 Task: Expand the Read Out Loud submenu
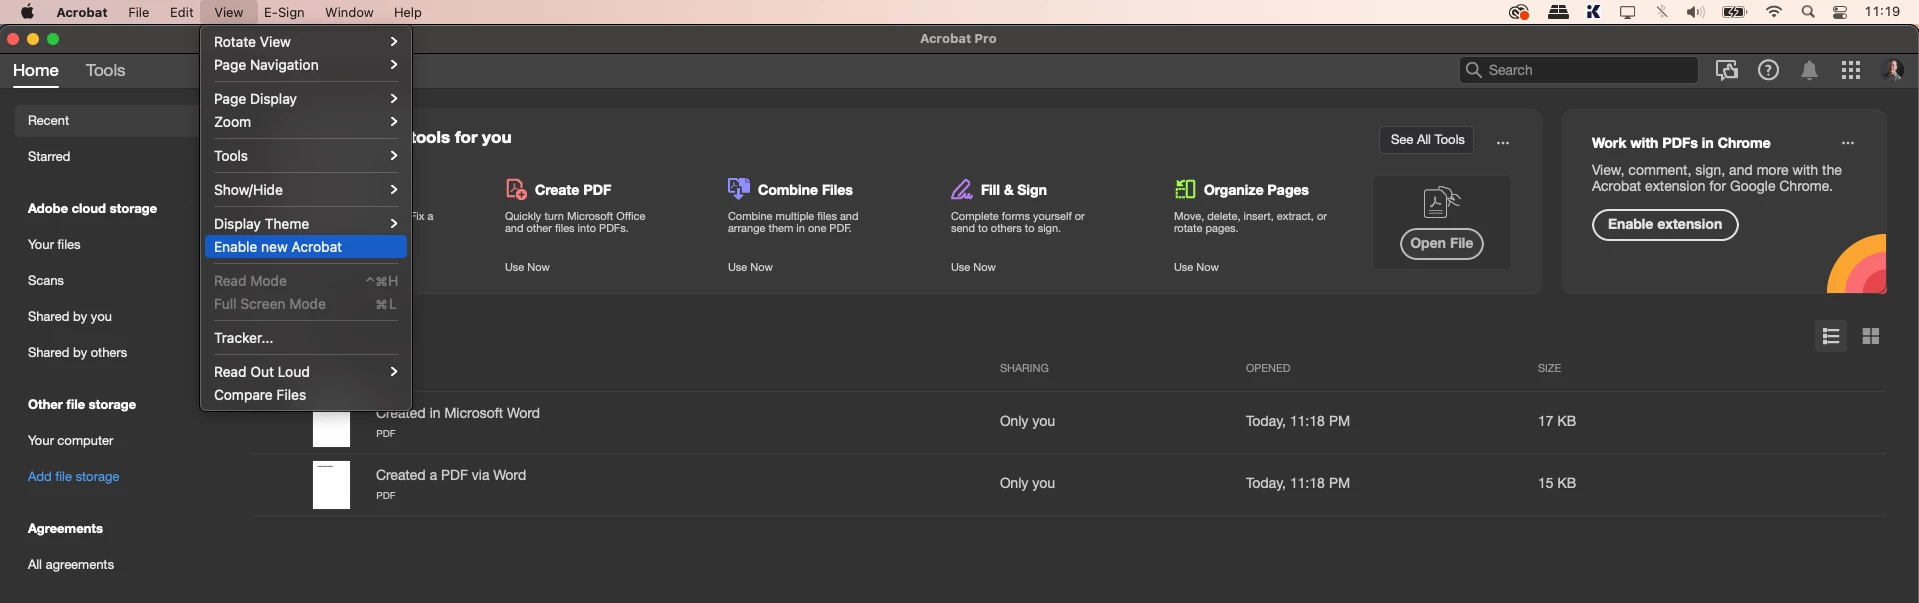306,372
